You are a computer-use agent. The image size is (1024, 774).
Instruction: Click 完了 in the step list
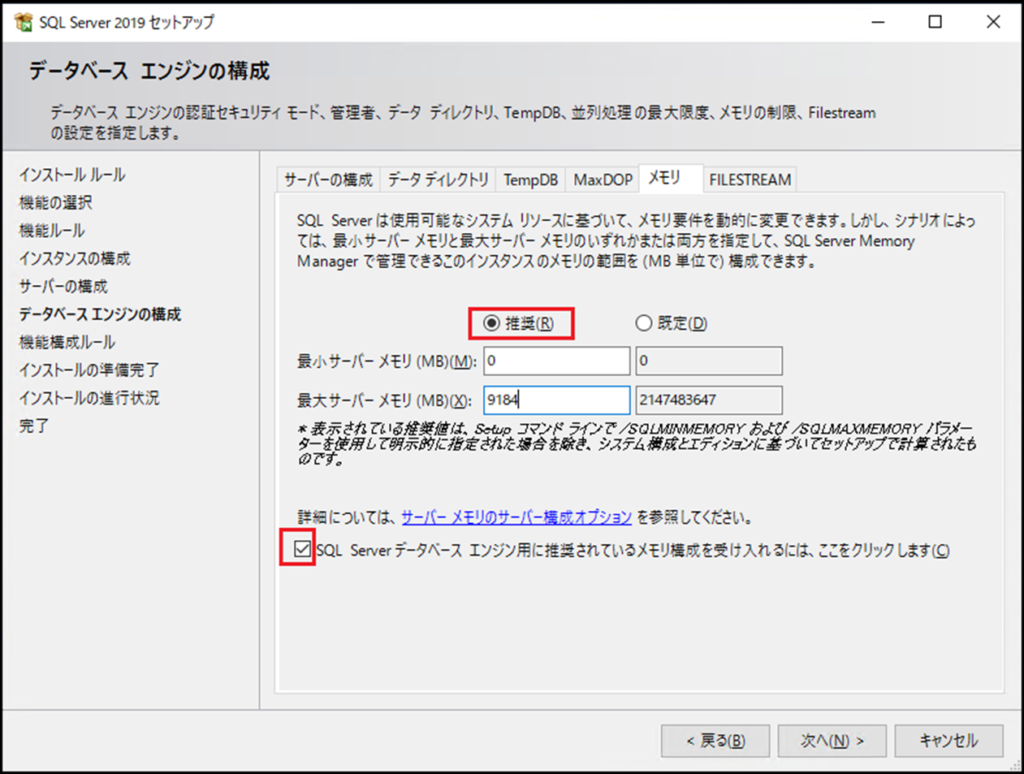pyautogui.click(x=33, y=426)
